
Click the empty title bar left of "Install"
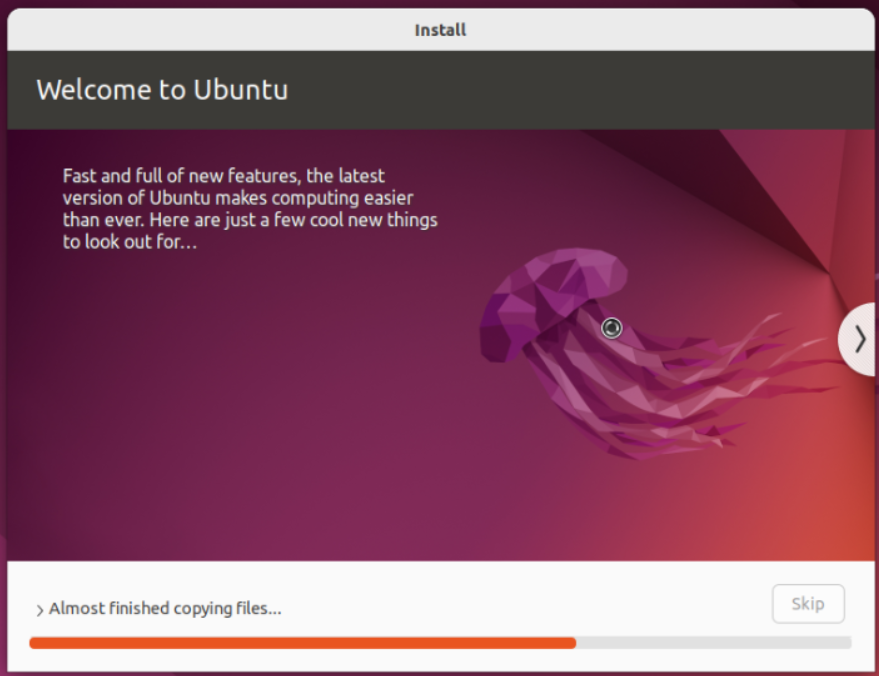pyautogui.click(x=200, y=30)
